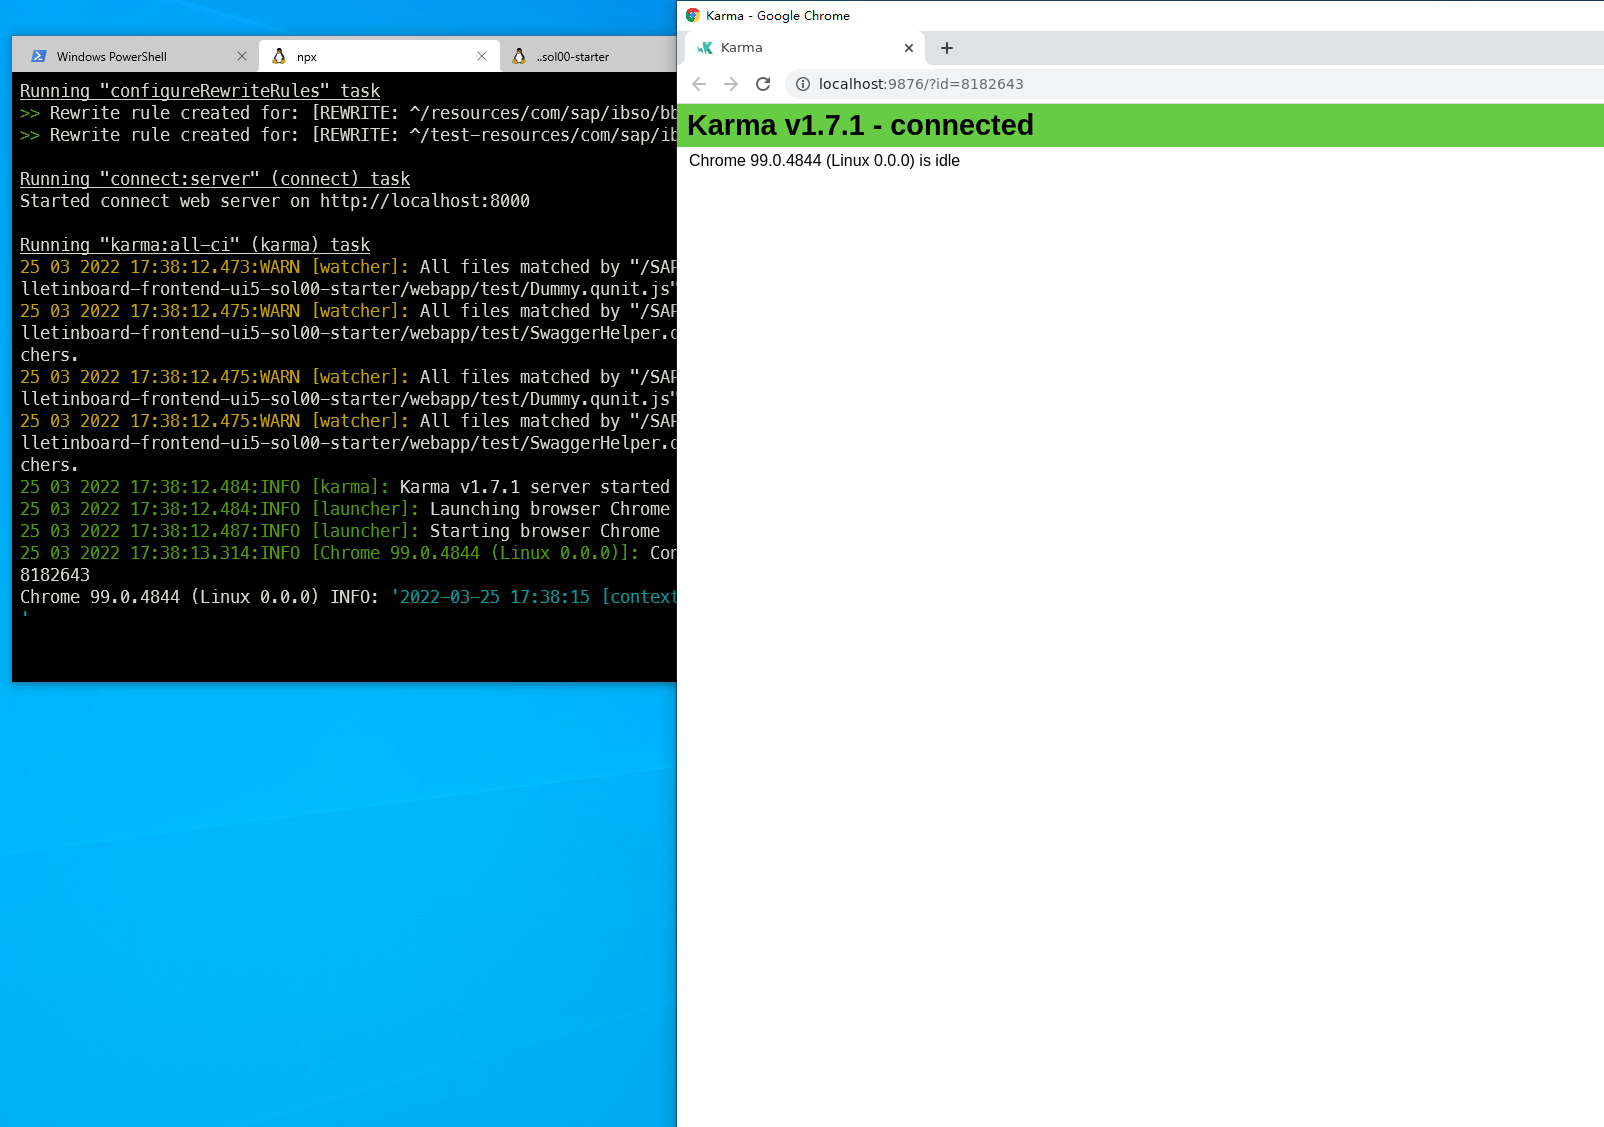Click the 'Karma - Google Chrome' window title

tap(778, 15)
